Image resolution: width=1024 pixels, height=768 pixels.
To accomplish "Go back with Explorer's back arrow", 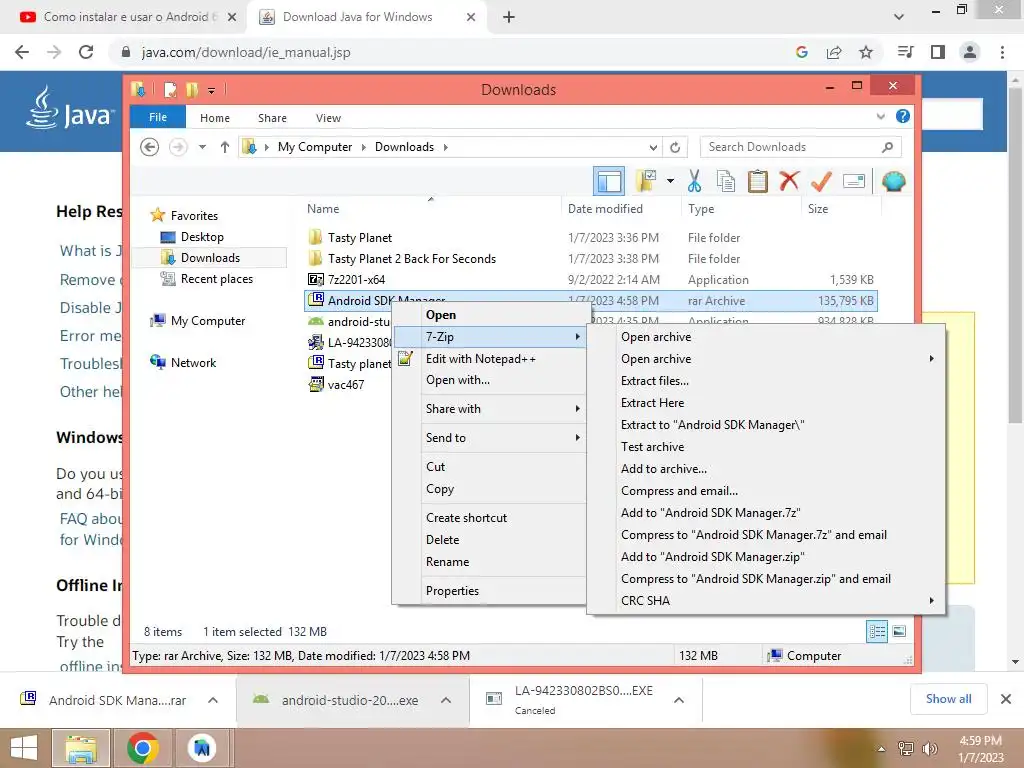I will [x=150, y=147].
